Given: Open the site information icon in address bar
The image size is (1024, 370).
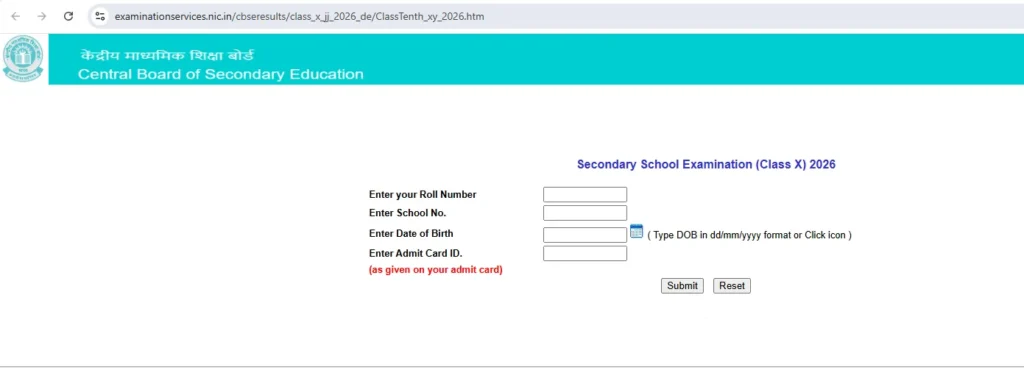Looking at the screenshot, I should 100,16.
